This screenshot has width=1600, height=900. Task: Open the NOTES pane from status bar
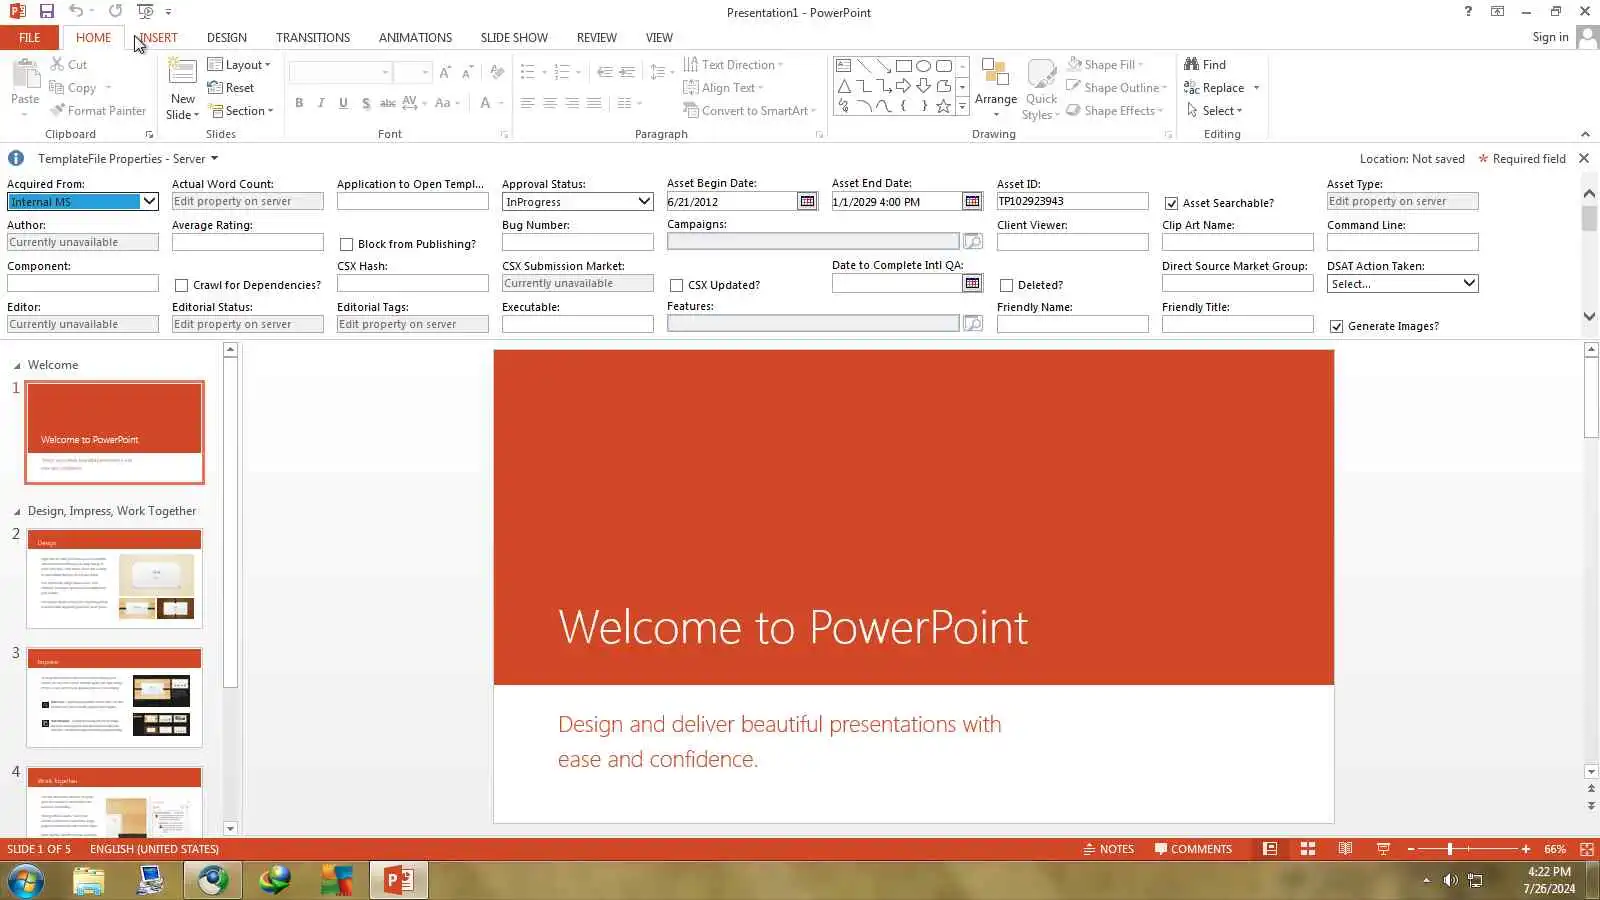tap(1109, 849)
